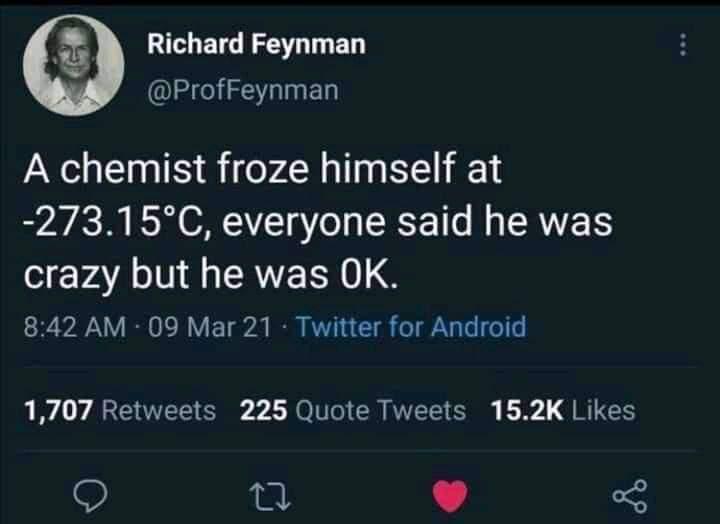Viewport: 720px width, 524px height.
Task: Unlike the tweet via red heart
Action: coord(450,496)
